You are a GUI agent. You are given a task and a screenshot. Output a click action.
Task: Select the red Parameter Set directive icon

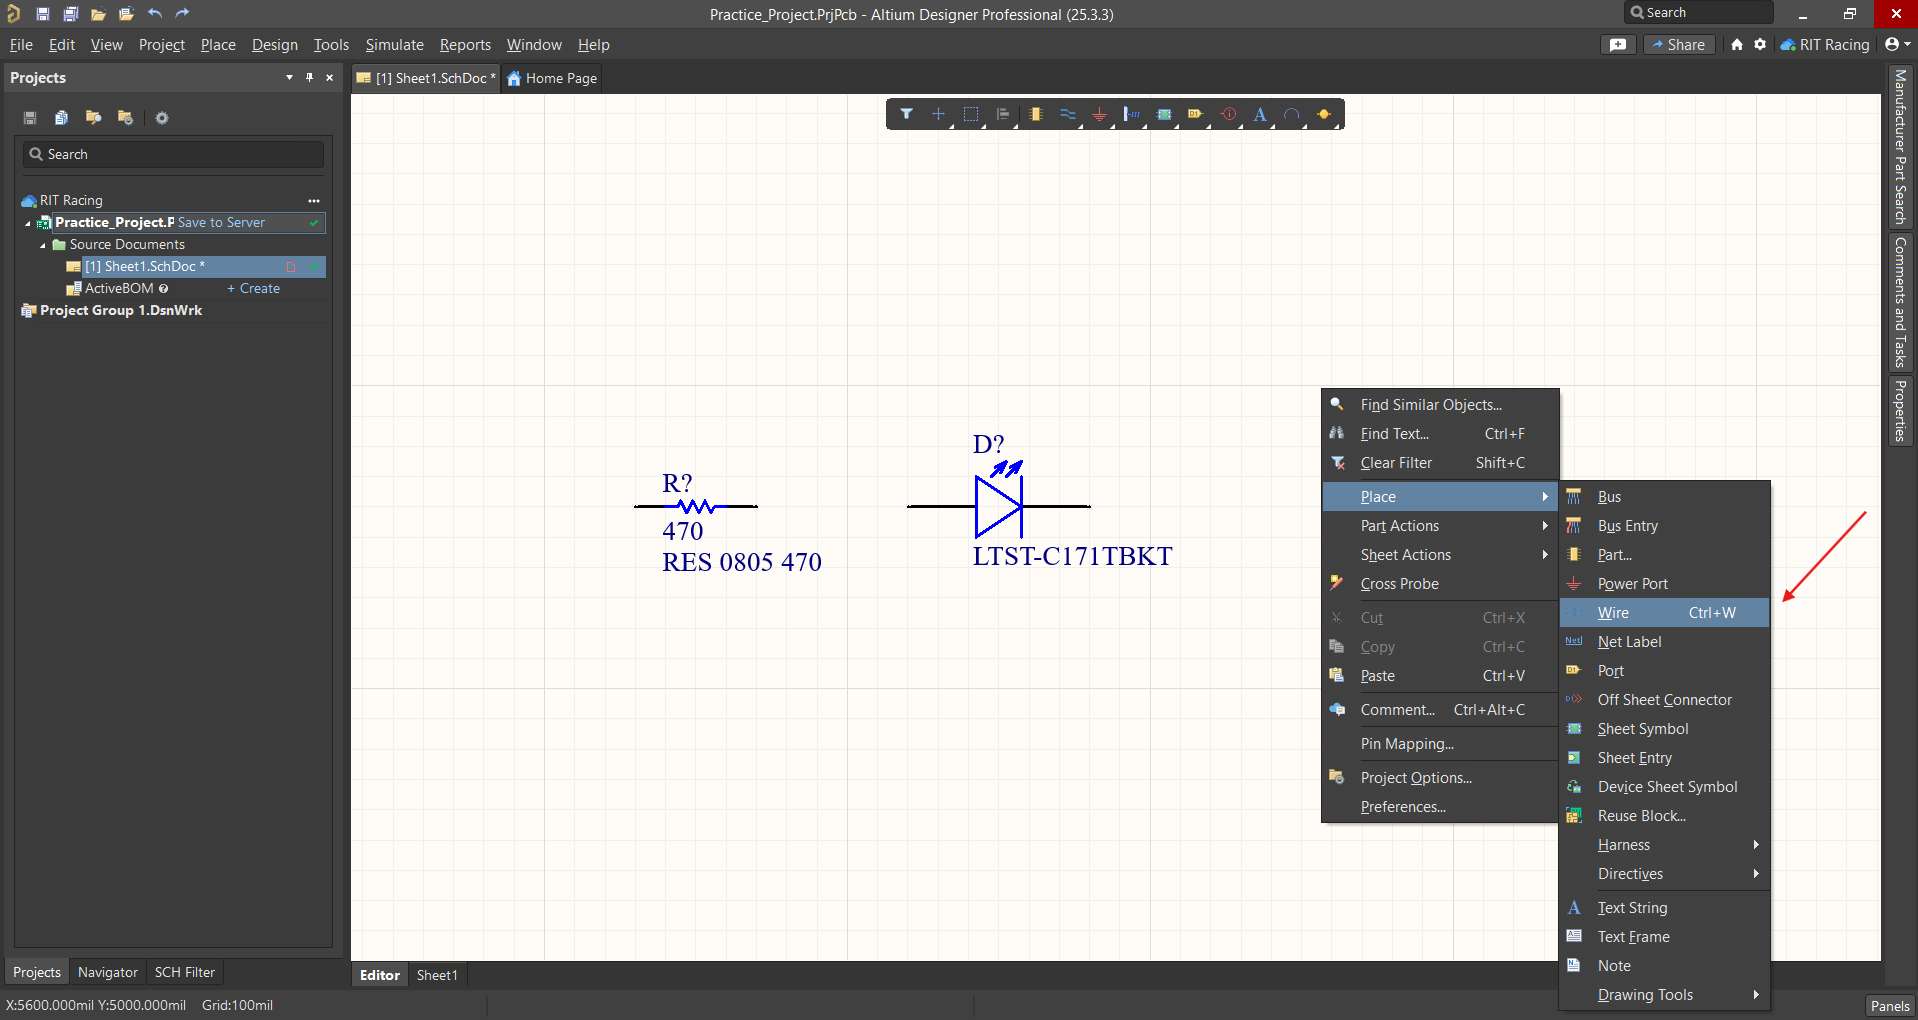[x=1228, y=114]
